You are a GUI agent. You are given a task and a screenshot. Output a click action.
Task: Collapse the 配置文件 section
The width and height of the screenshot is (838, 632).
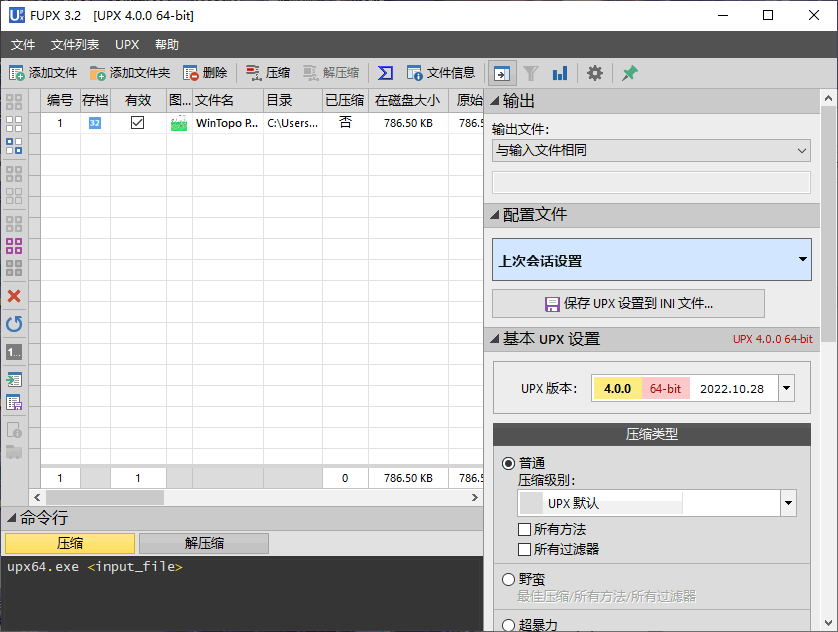(x=494, y=215)
